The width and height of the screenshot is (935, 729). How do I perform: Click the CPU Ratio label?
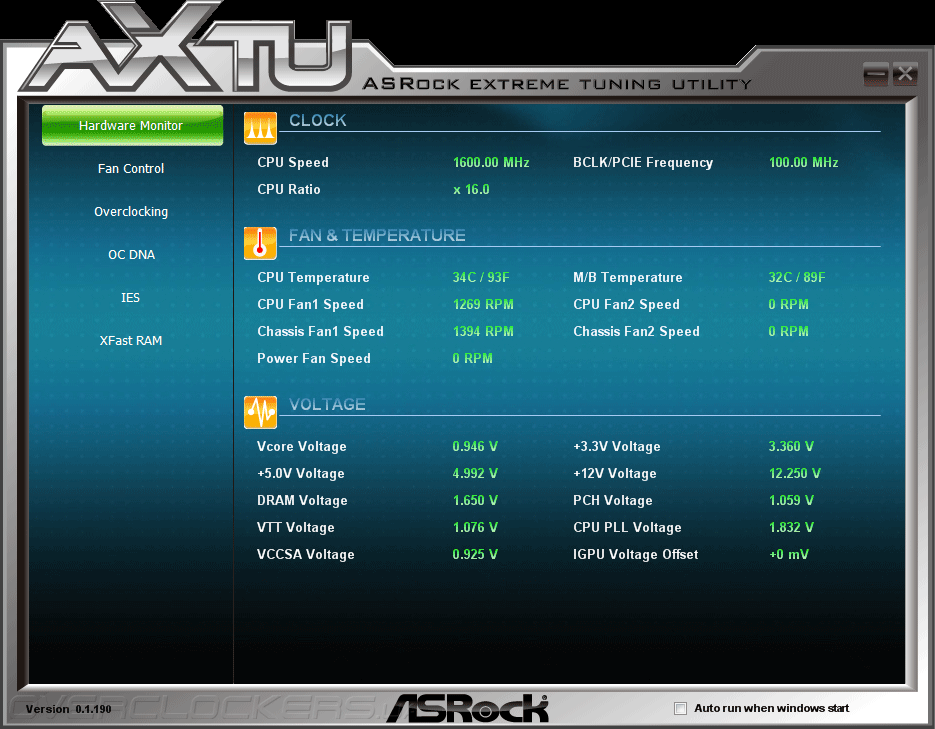click(289, 190)
